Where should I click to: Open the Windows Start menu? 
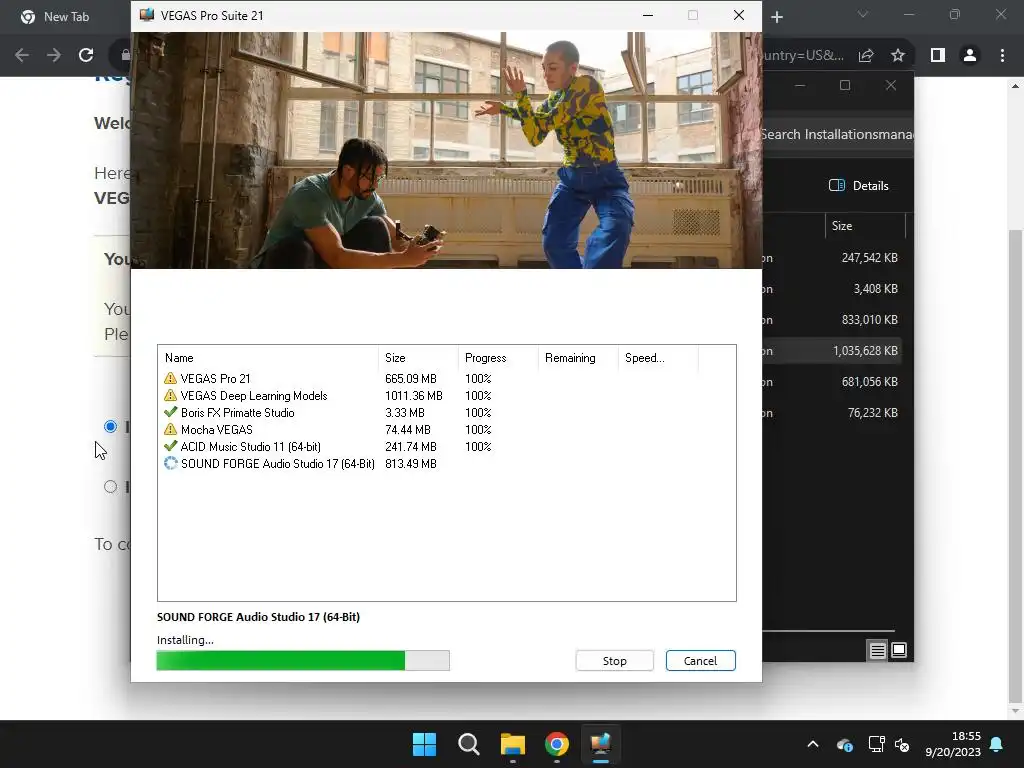click(x=424, y=744)
